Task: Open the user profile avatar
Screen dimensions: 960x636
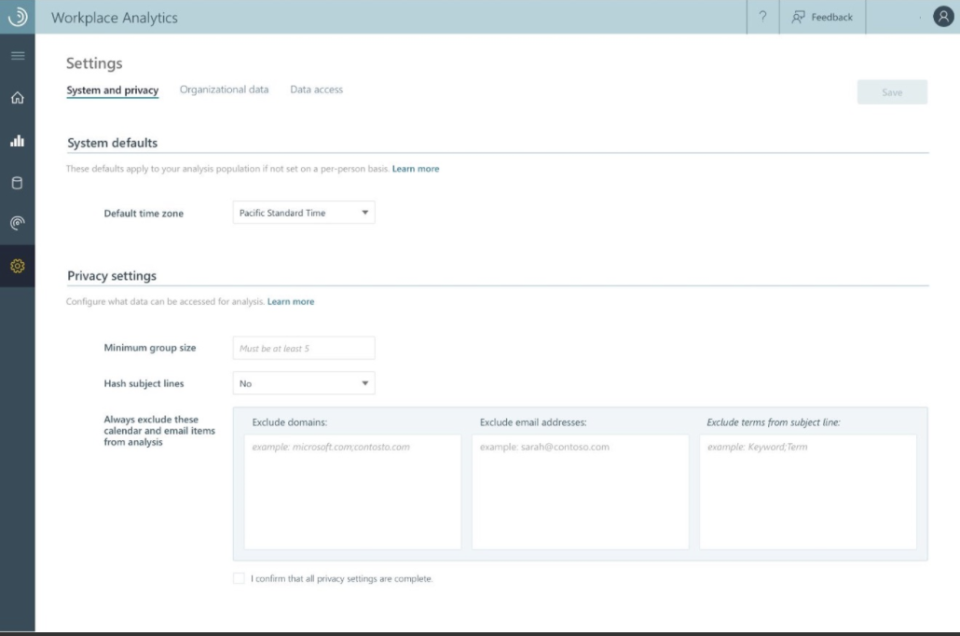Action: 941,16
